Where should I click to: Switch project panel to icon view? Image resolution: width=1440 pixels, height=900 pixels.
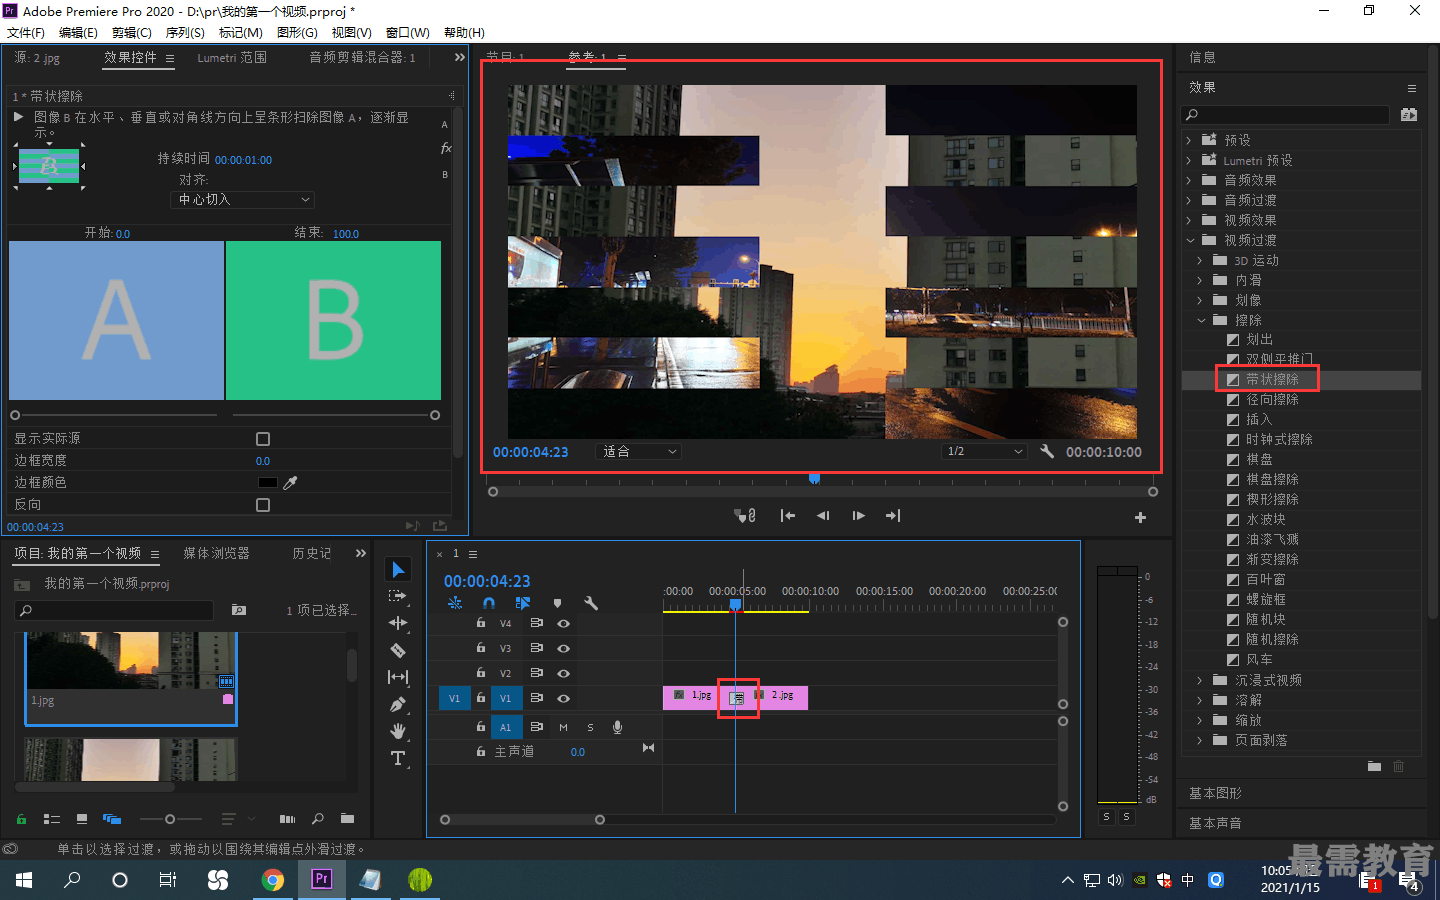pos(82,819)
